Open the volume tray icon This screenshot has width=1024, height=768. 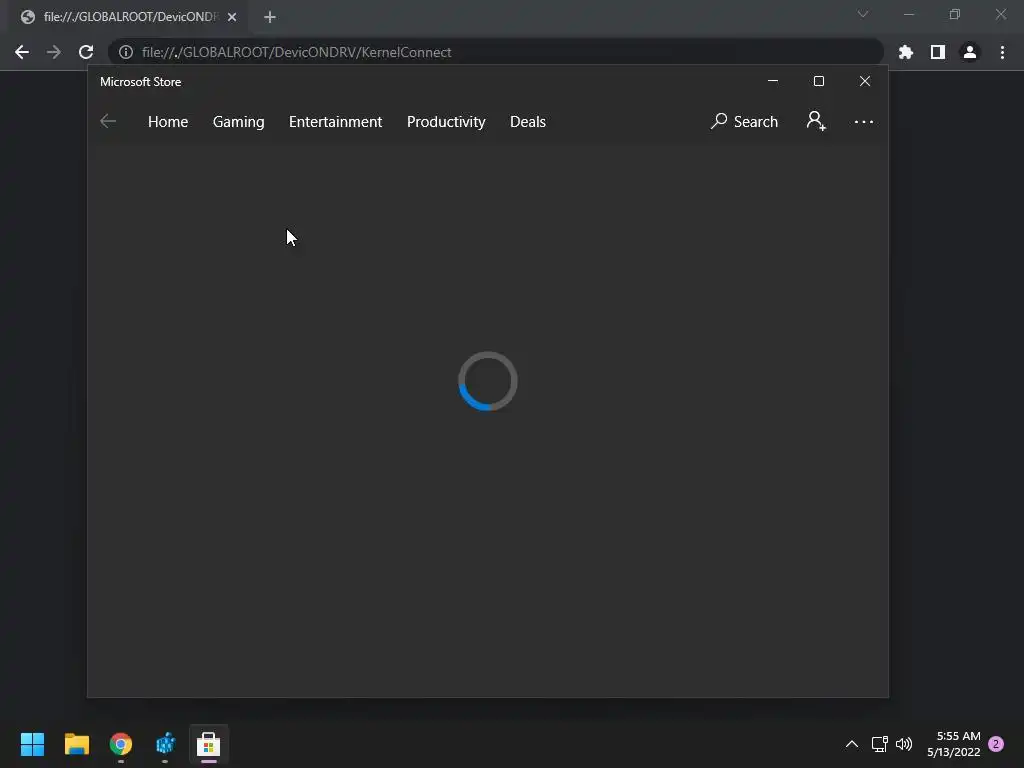pyautogui.click(x=904, y=744)
